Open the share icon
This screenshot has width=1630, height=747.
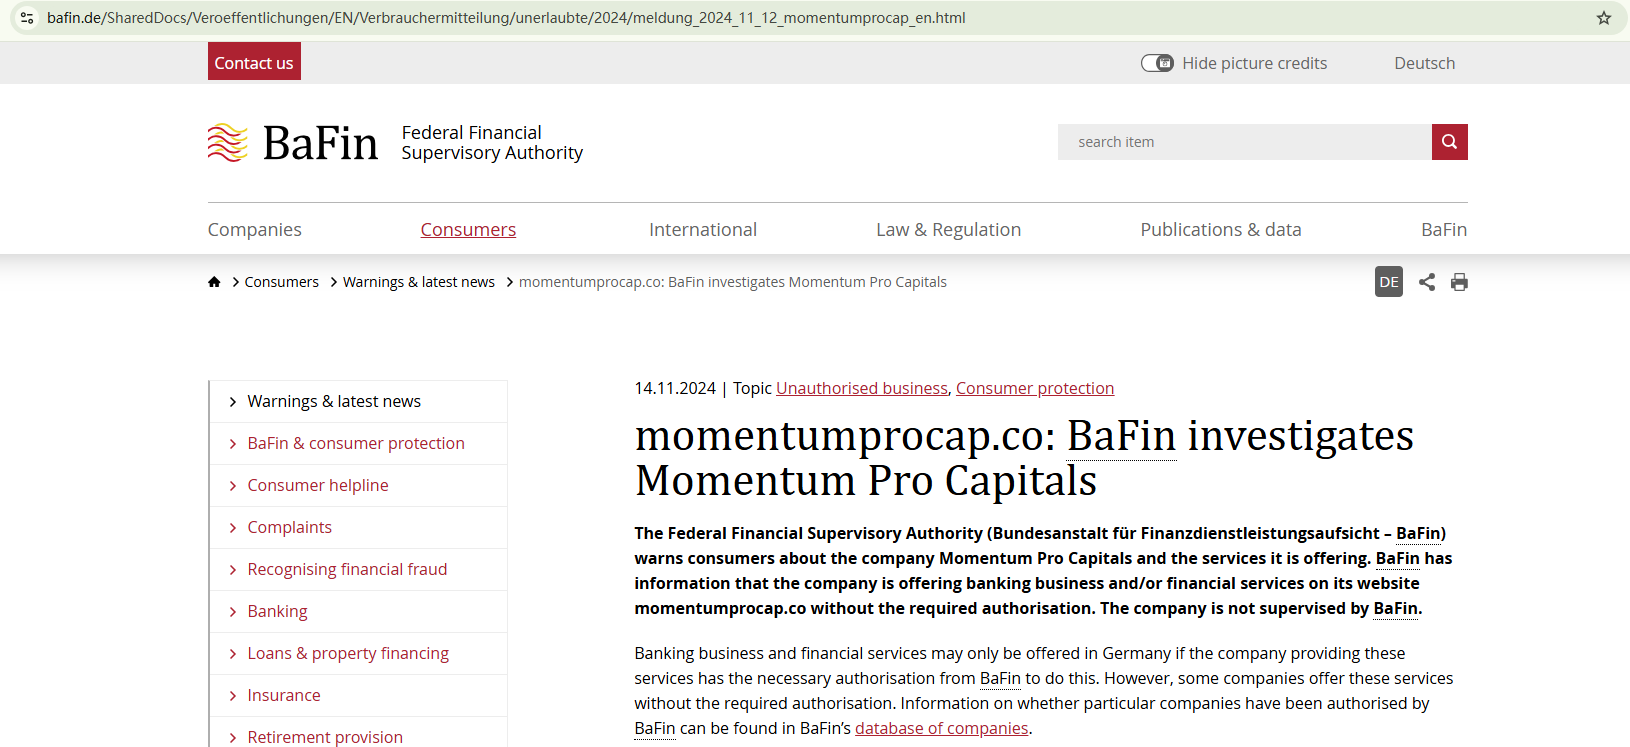[x=1427, y=282]
